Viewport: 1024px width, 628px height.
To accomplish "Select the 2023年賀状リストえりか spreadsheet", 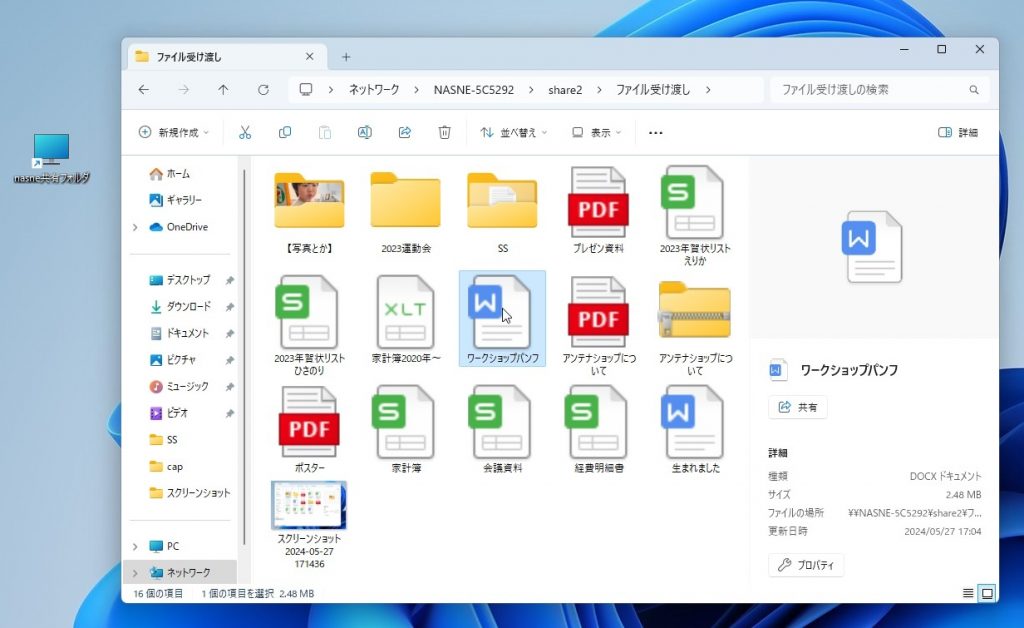I will (695, 215).
